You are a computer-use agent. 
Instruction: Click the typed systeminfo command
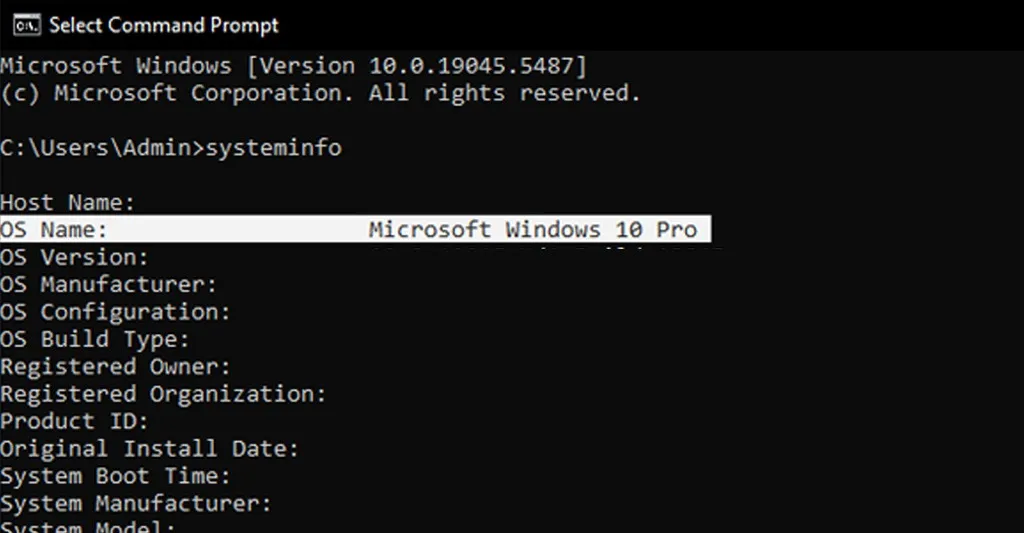[273, 148]
